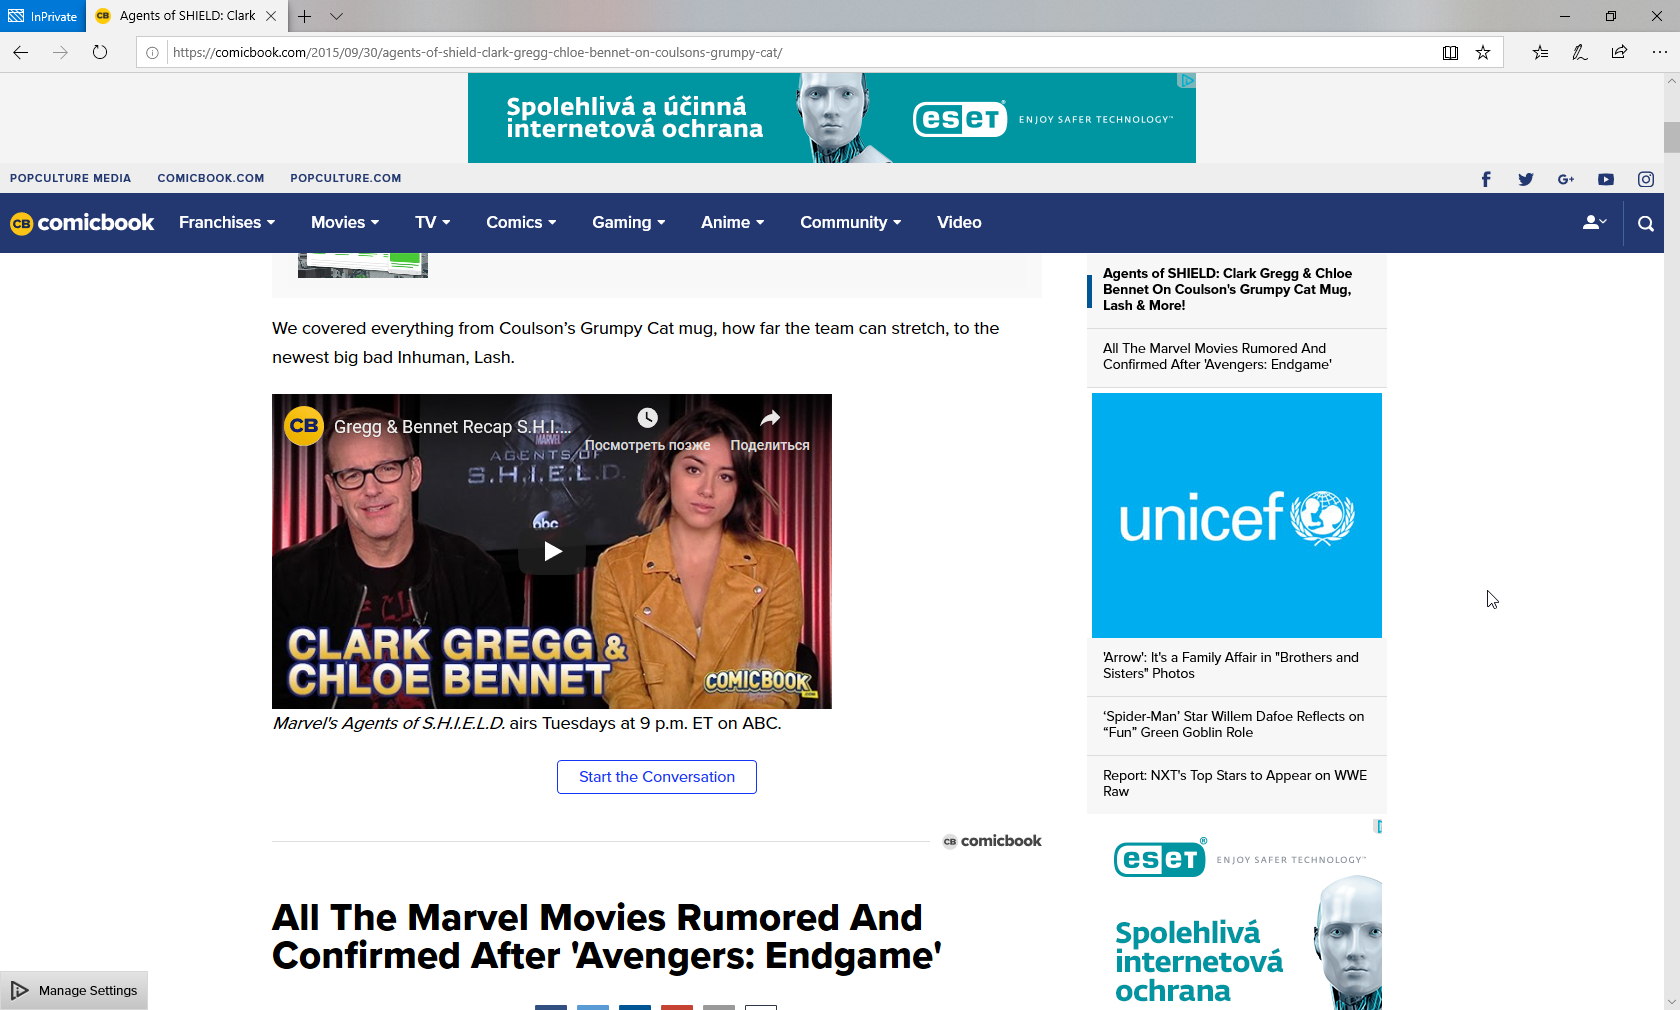Viewport: 1680px width, 1010px height.
Task: Expand the Community menu
Action: 850,223
